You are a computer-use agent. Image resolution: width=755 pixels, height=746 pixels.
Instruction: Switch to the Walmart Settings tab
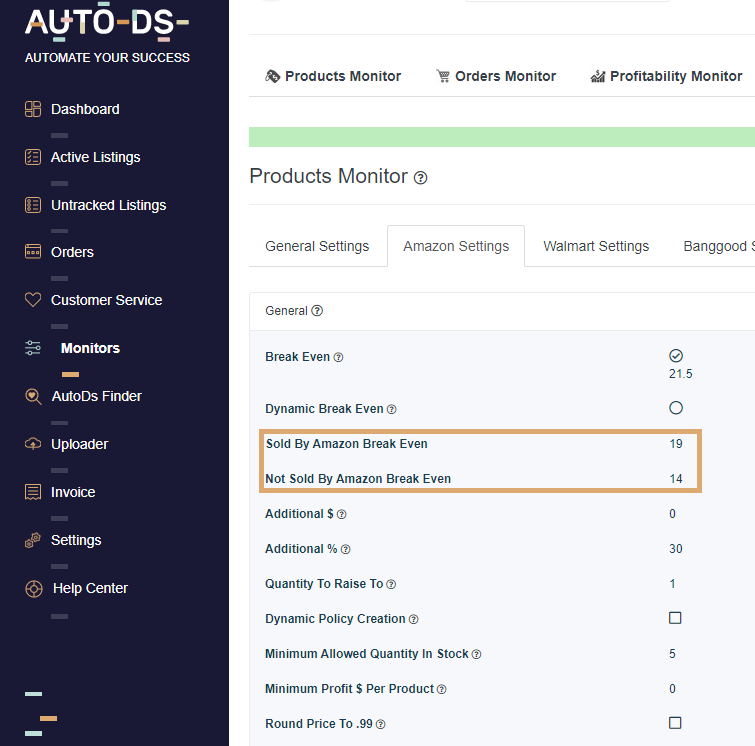tap(596, 246)
